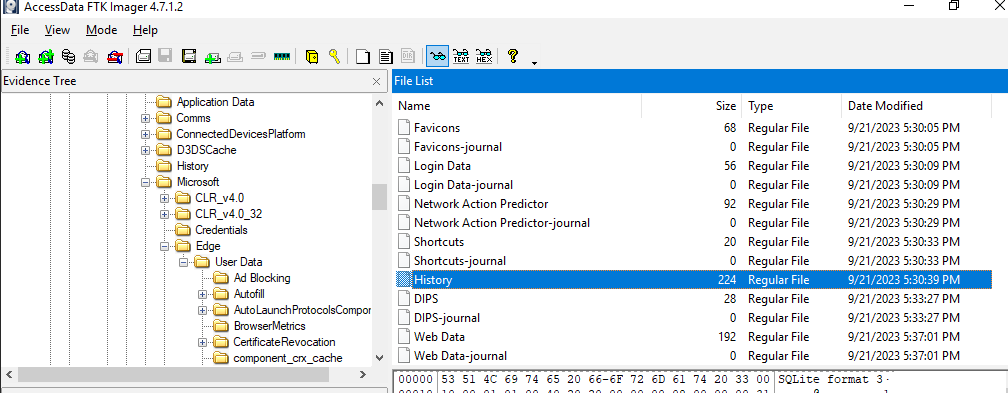Click the Capture Memory chip icon
This screenshot has width=1008, height=393.
pyautogui.click(x=282, y=56)
